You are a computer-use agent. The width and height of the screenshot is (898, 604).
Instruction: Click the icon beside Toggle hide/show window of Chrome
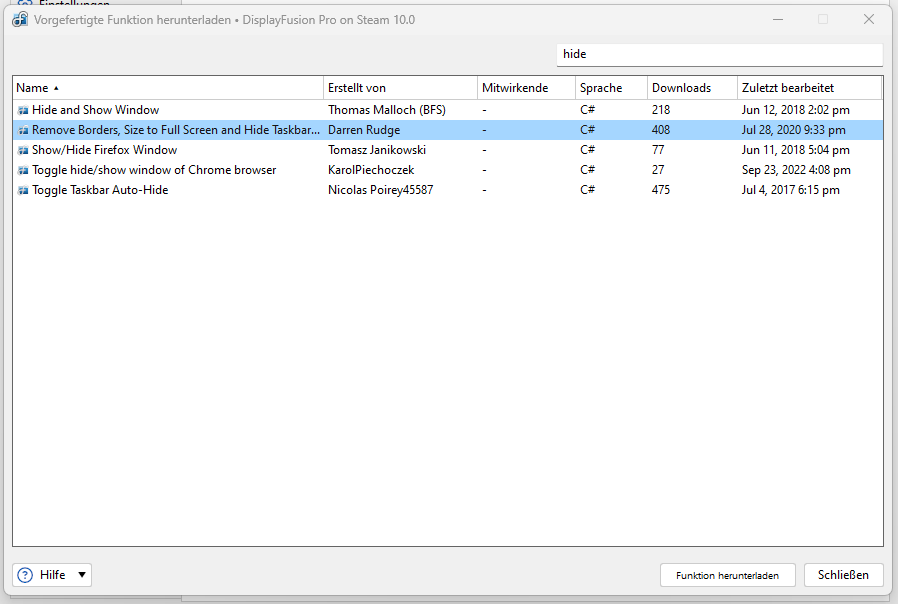[x=23, y=170]
